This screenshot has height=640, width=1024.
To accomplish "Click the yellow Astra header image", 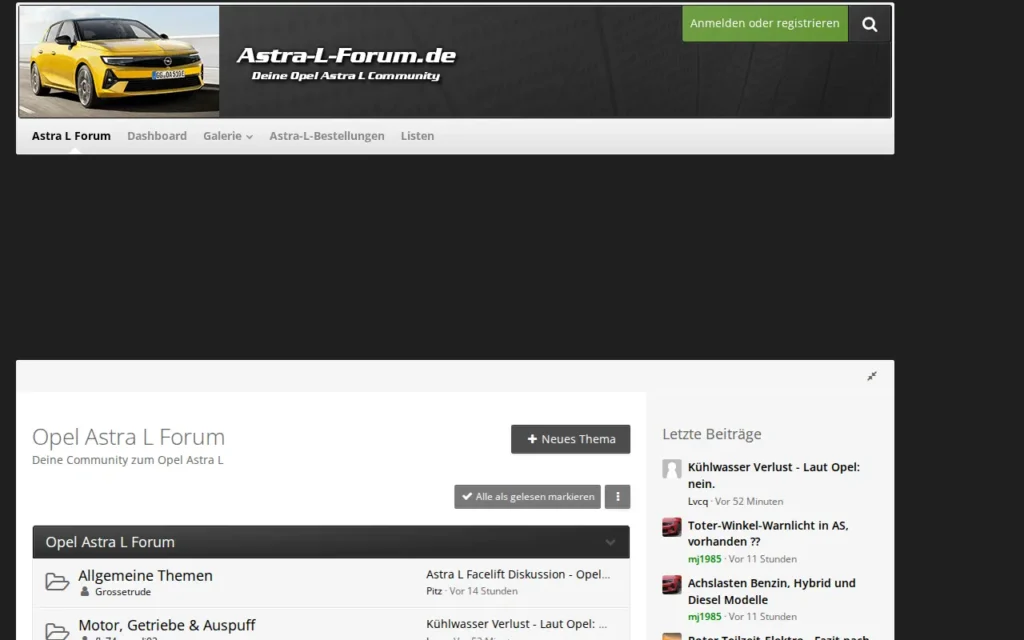I will pyautogui.click(x=120, y=61).
